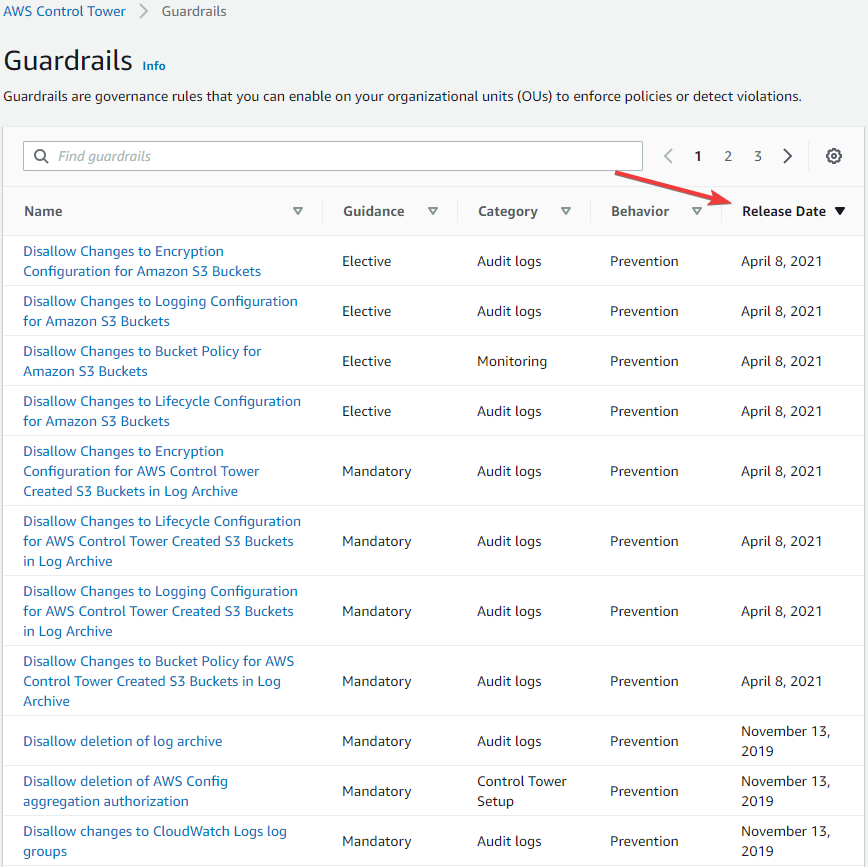This screenshot has height=867, width=868.
Task: Click the Category column header
Action: [x=508, y=211]
